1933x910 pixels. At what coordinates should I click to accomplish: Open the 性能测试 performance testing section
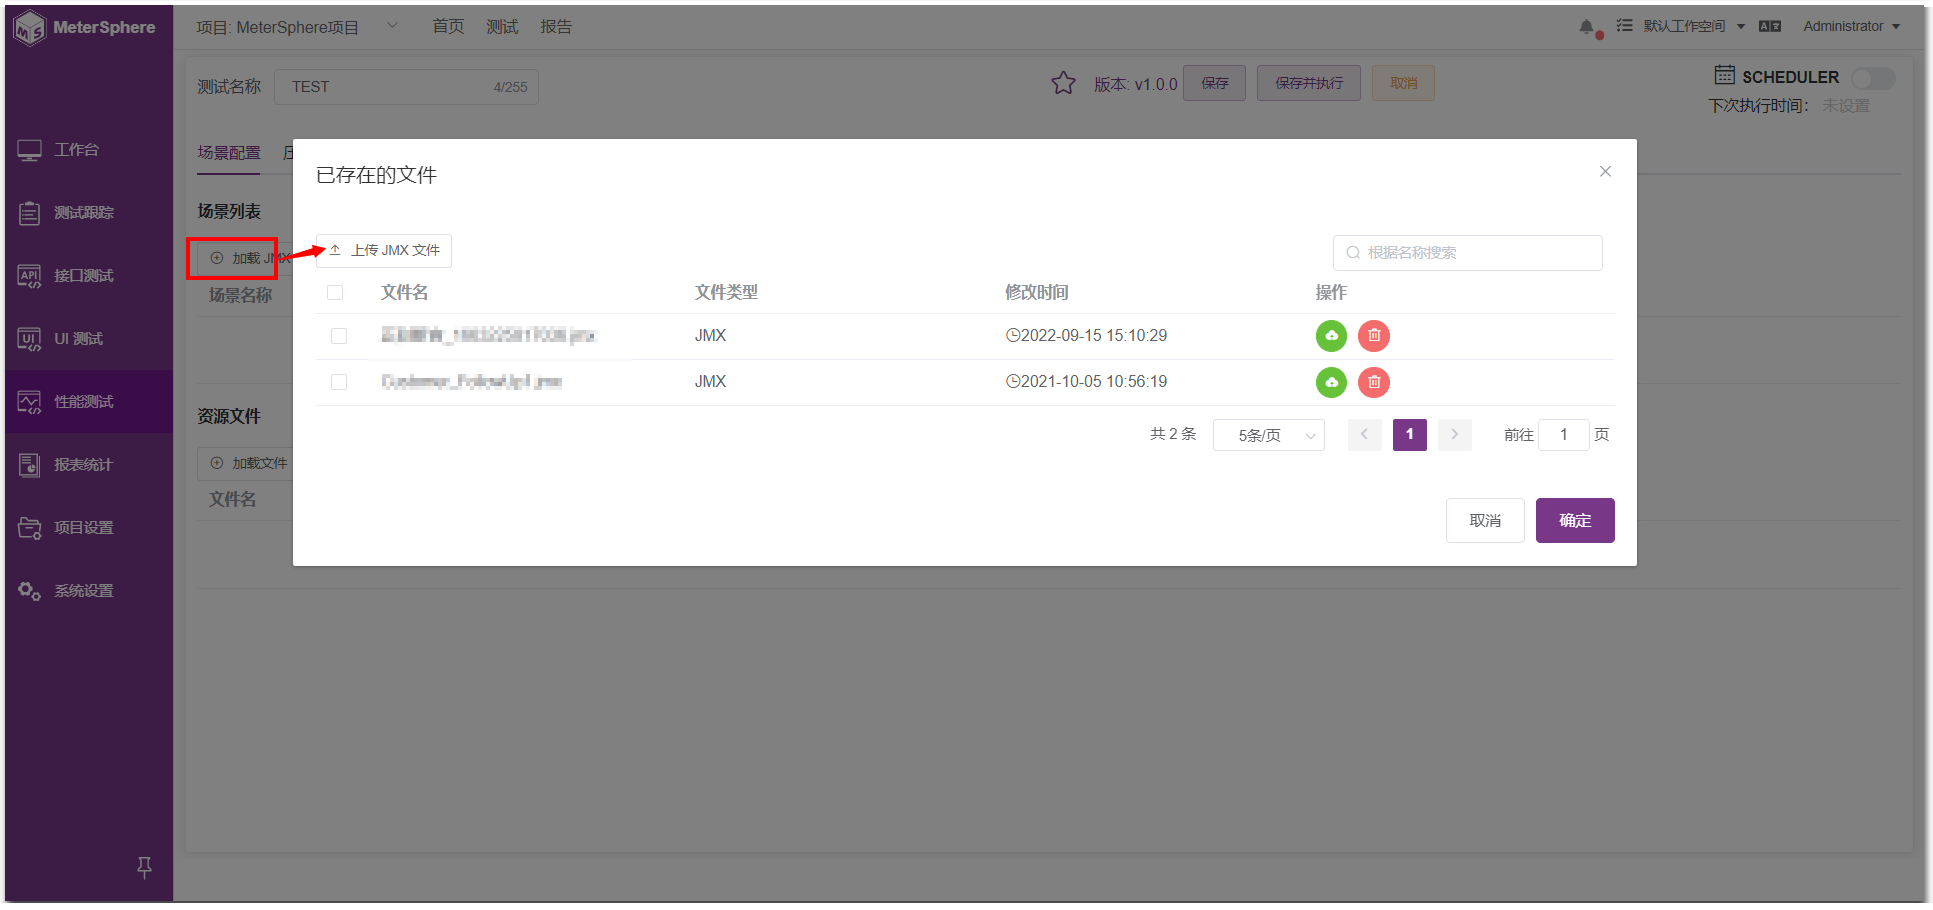(88, 402)
